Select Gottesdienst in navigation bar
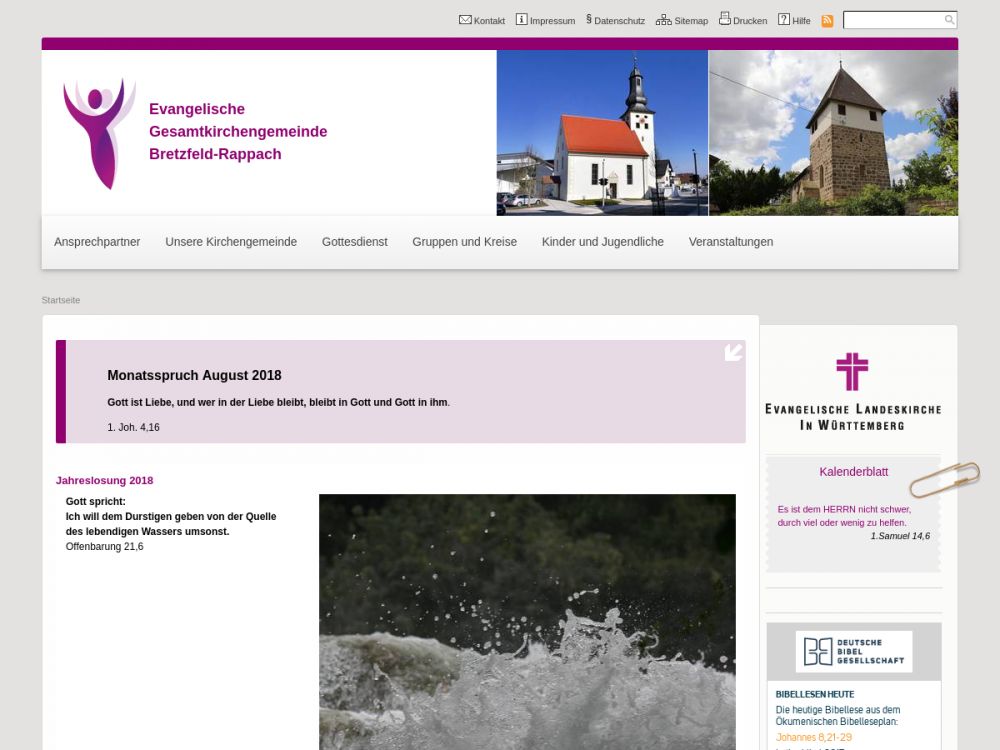 (x=354, y=242)
